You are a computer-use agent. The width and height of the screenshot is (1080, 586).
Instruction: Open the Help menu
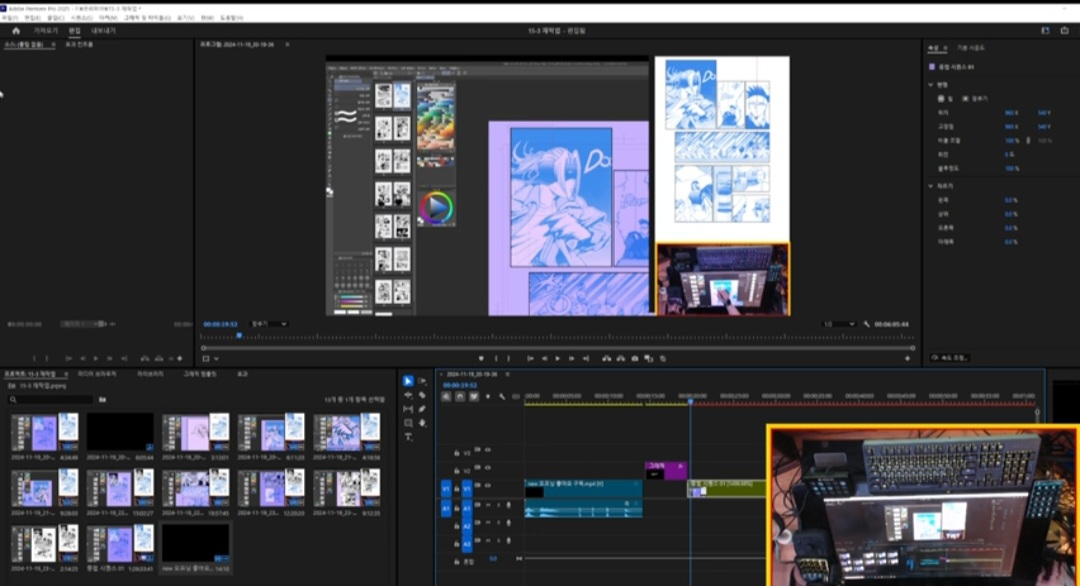coord(231,17)
